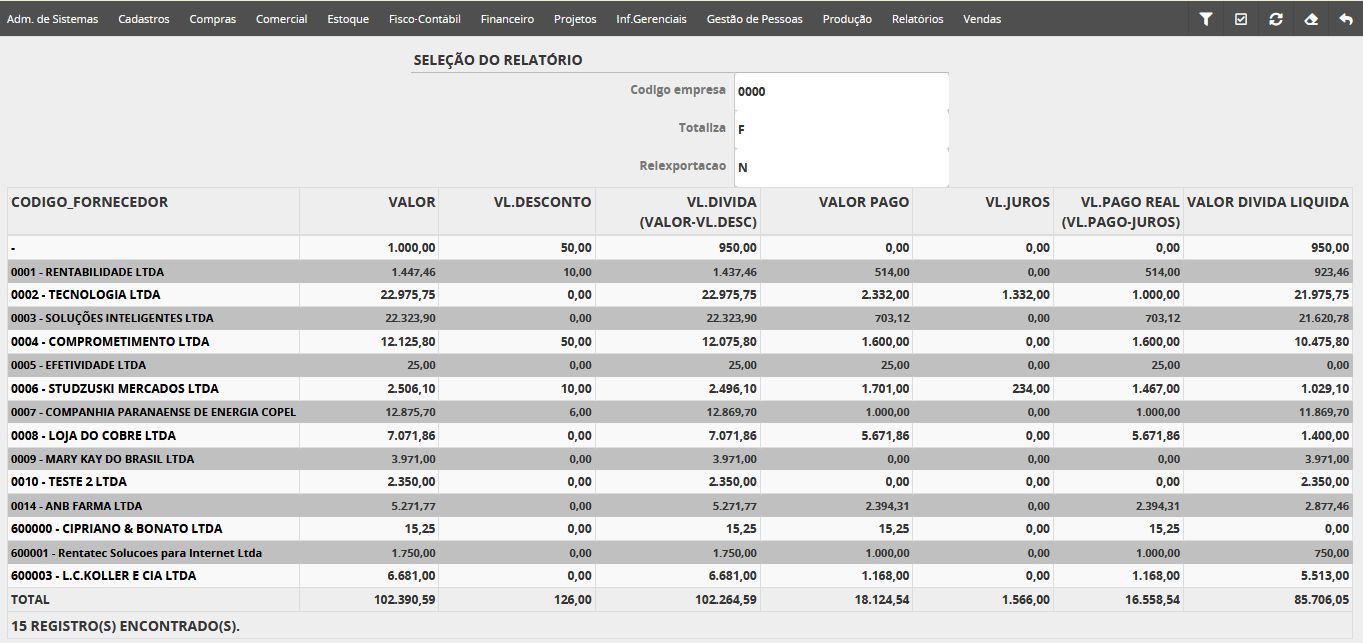1363x643 pixels.
Task: Click the Codigo empresa field
Action: click(x=841, y=91)
